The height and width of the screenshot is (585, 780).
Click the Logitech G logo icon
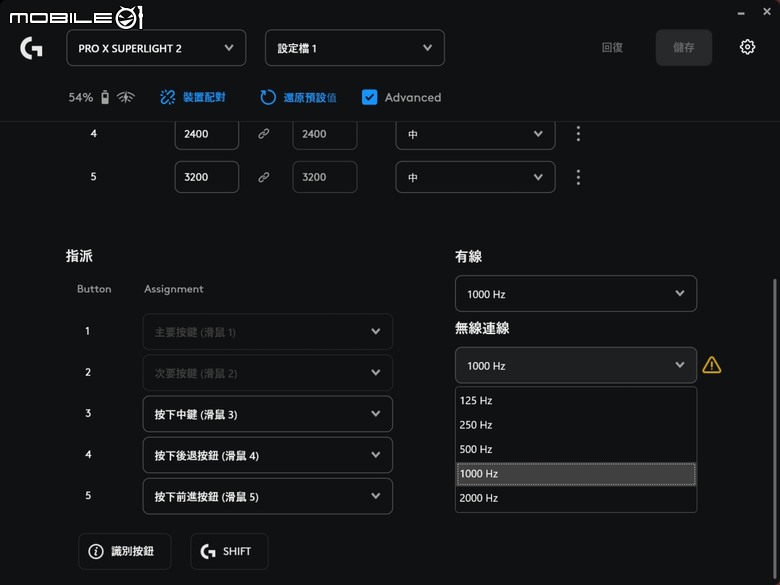(31, 48)
